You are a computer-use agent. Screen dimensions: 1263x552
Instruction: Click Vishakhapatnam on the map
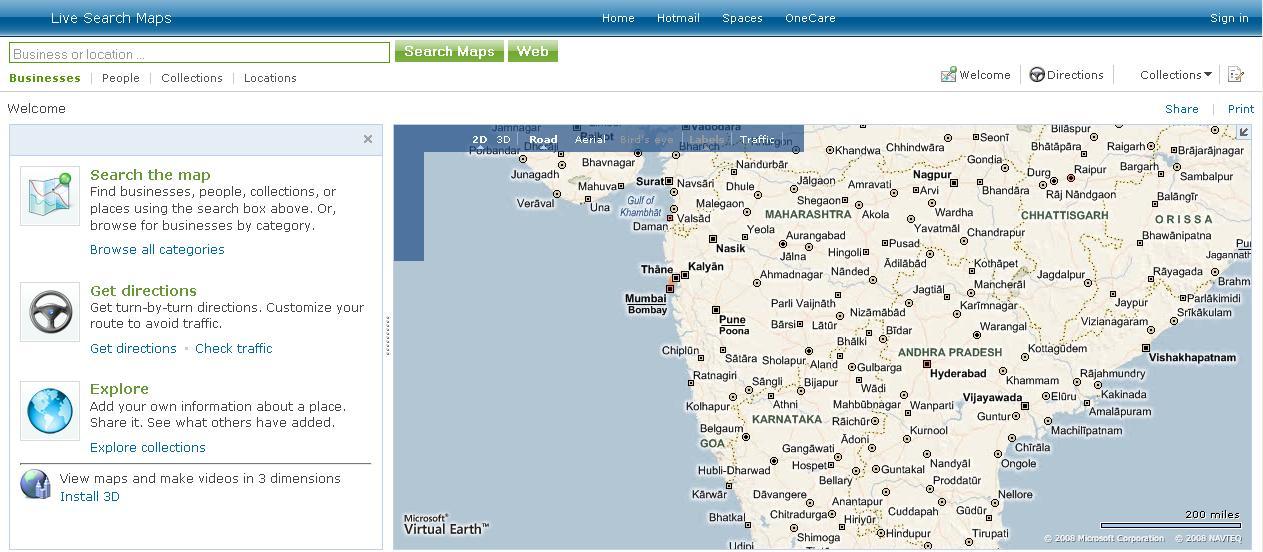[x=1194, y=357]
